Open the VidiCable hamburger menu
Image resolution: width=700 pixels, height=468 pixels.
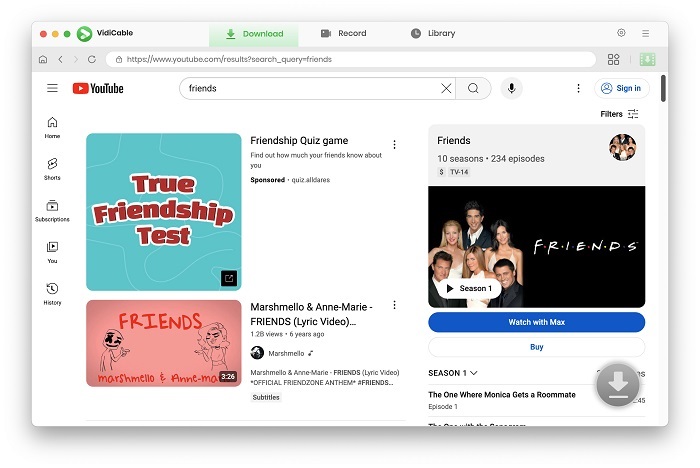pos(646,33)
